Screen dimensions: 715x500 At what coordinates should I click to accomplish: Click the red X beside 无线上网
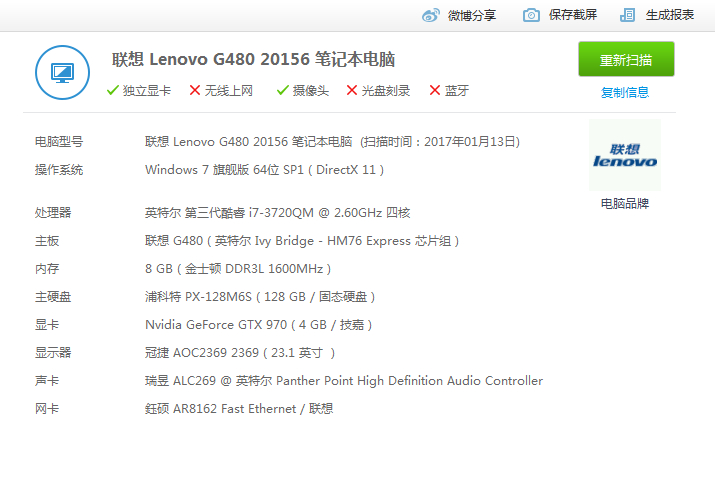(x=195, y=90)
